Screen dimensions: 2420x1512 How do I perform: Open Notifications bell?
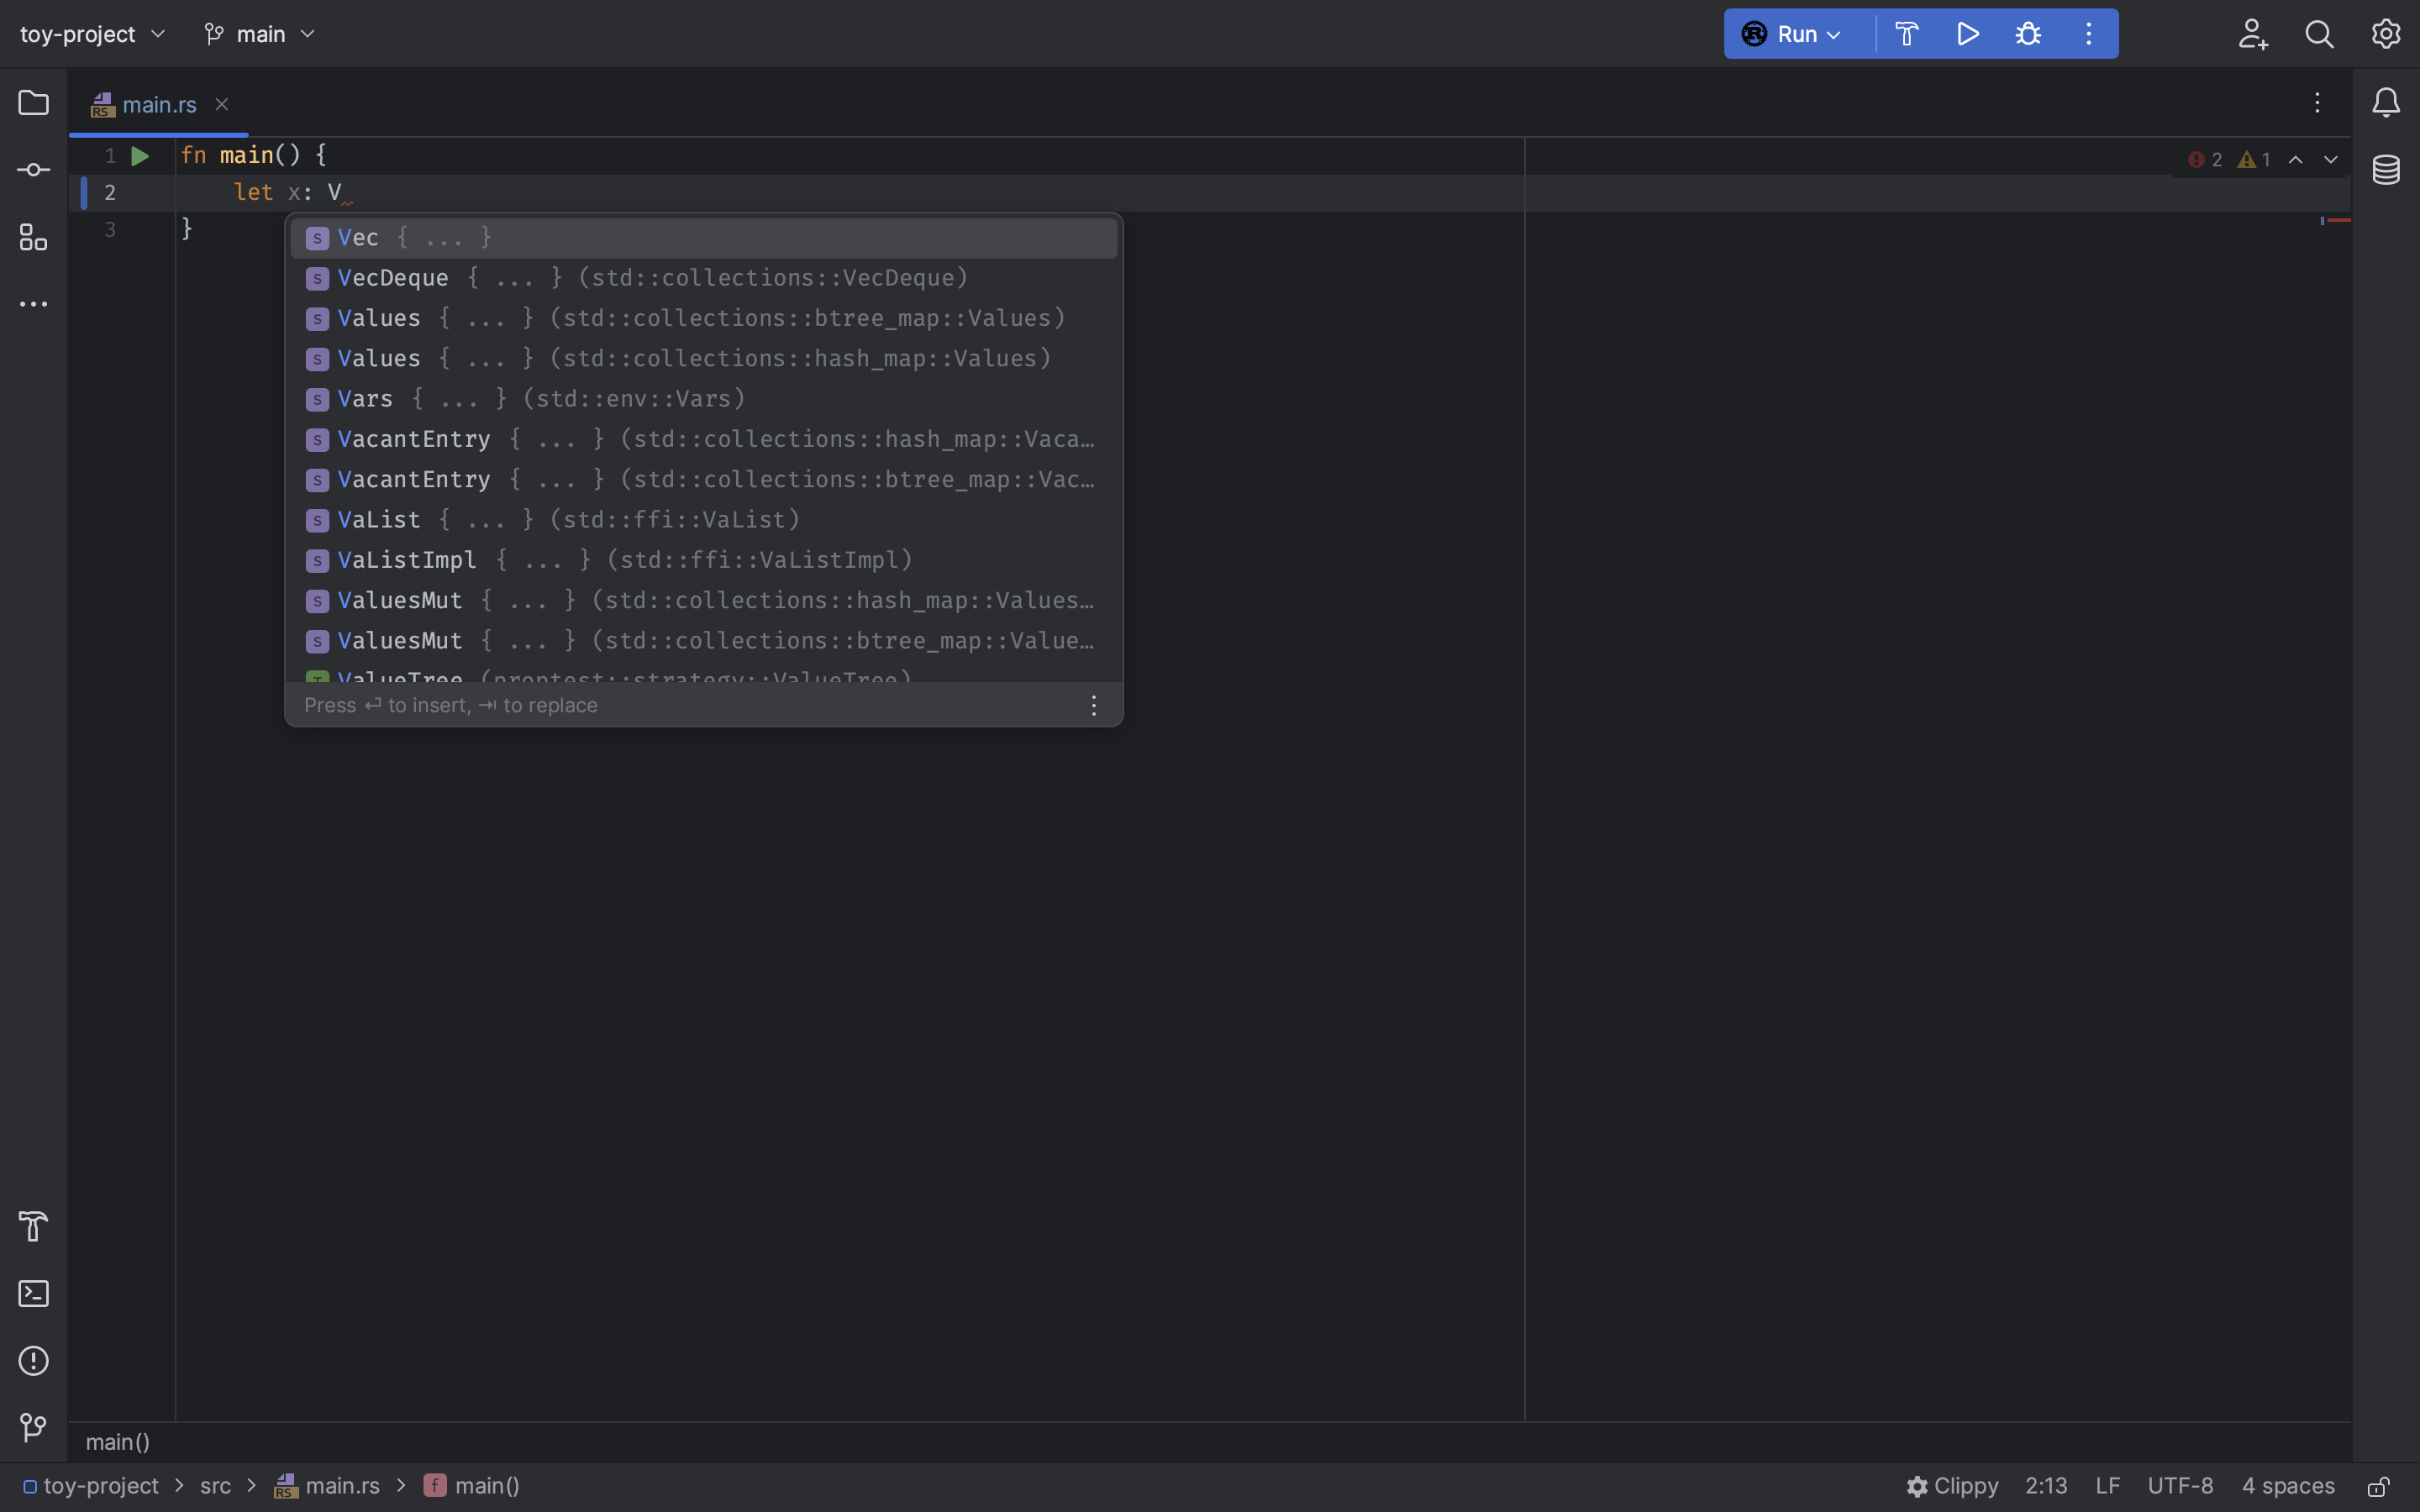coord(2386,102)
